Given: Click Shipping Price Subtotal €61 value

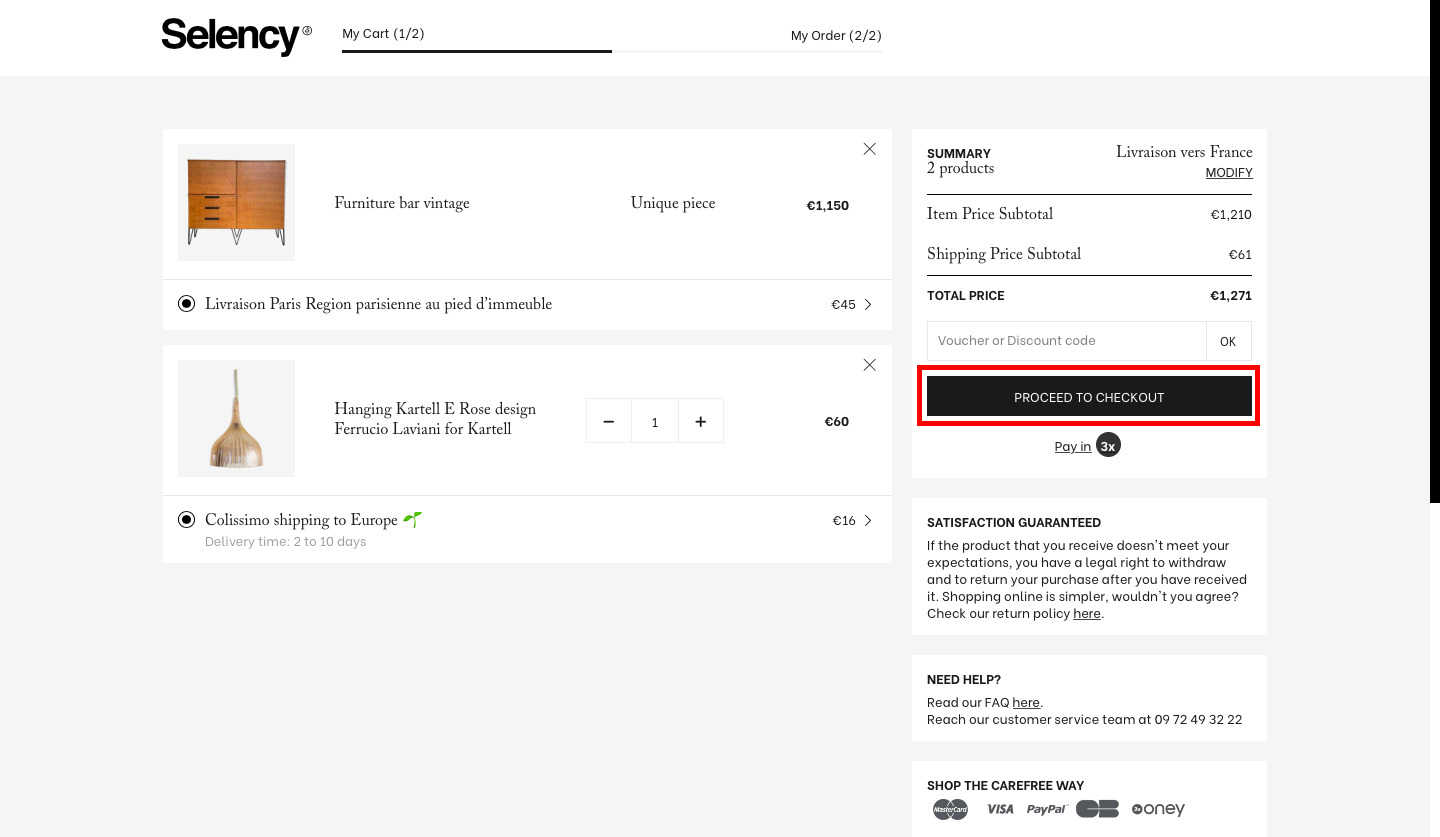Looking at the screenshot, I should [x=1240, y=255].
